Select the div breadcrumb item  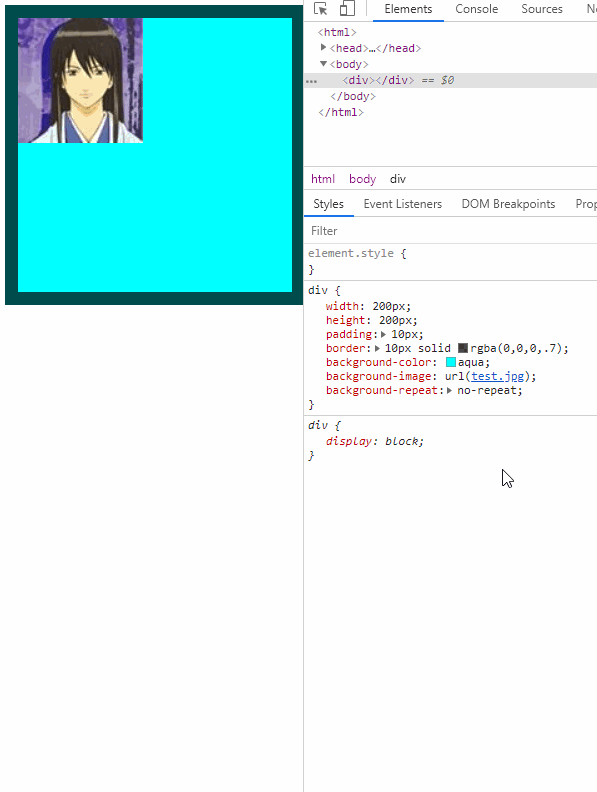397,179
